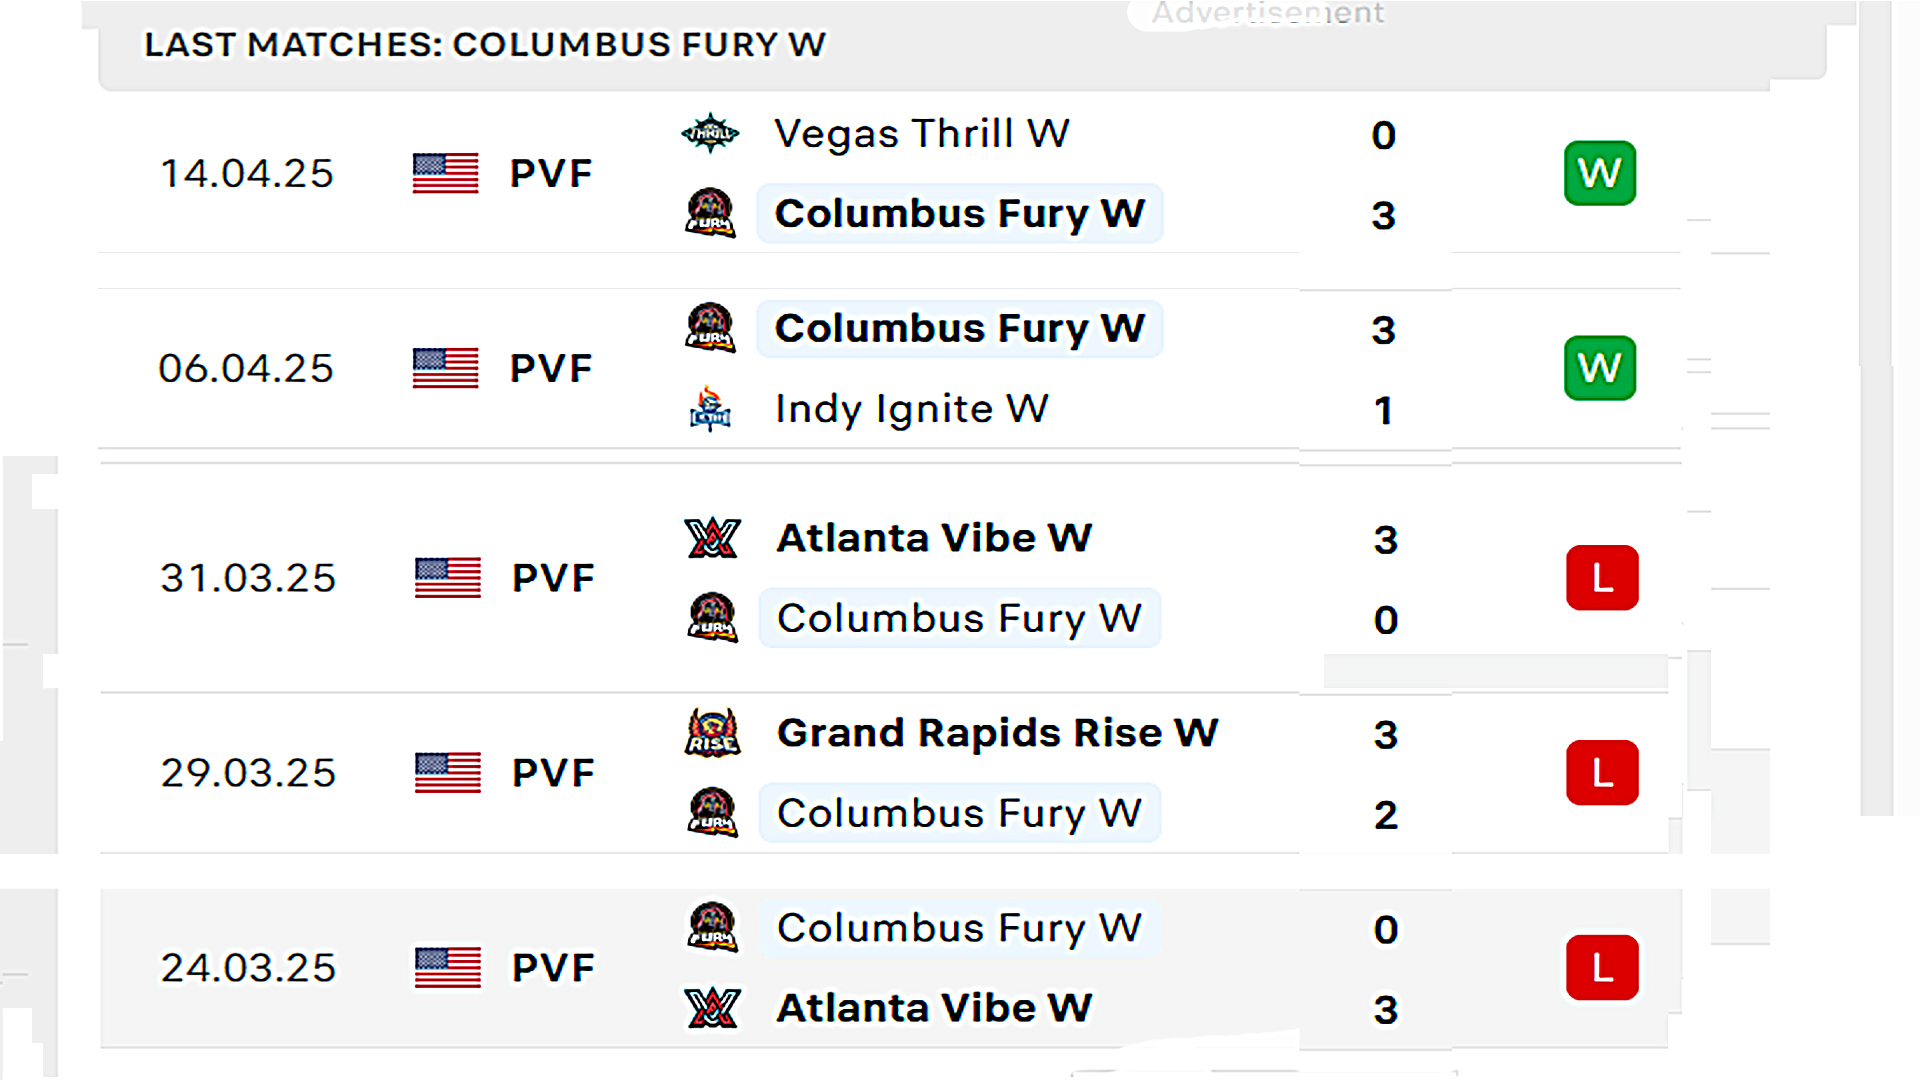Open Indy Ignite W team link
The width and height of the screenshot is (1920, 1080).
[912, 408]
